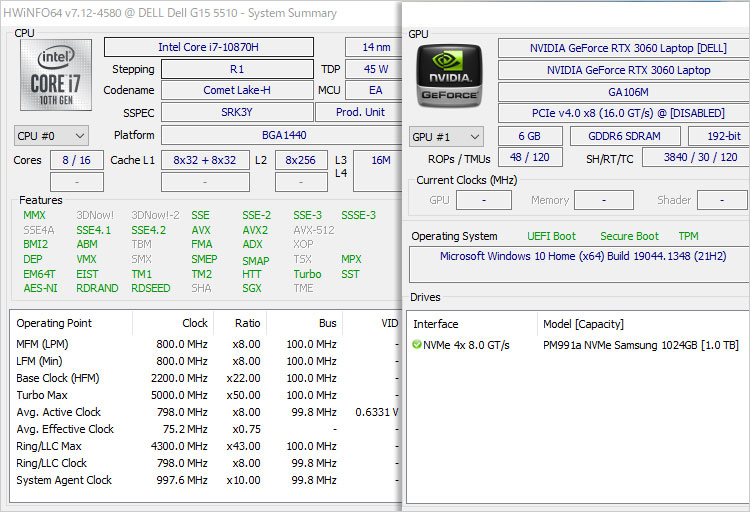Click the Stepping R1 field
The width and height of the screenshot is (750, 512).
coord(237,69)
